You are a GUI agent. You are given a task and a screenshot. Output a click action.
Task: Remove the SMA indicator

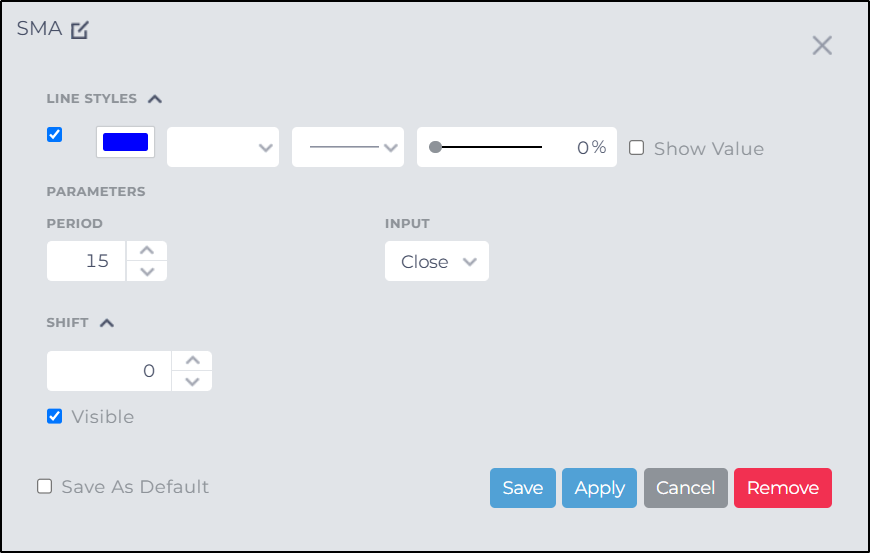(x=782, y=488)
